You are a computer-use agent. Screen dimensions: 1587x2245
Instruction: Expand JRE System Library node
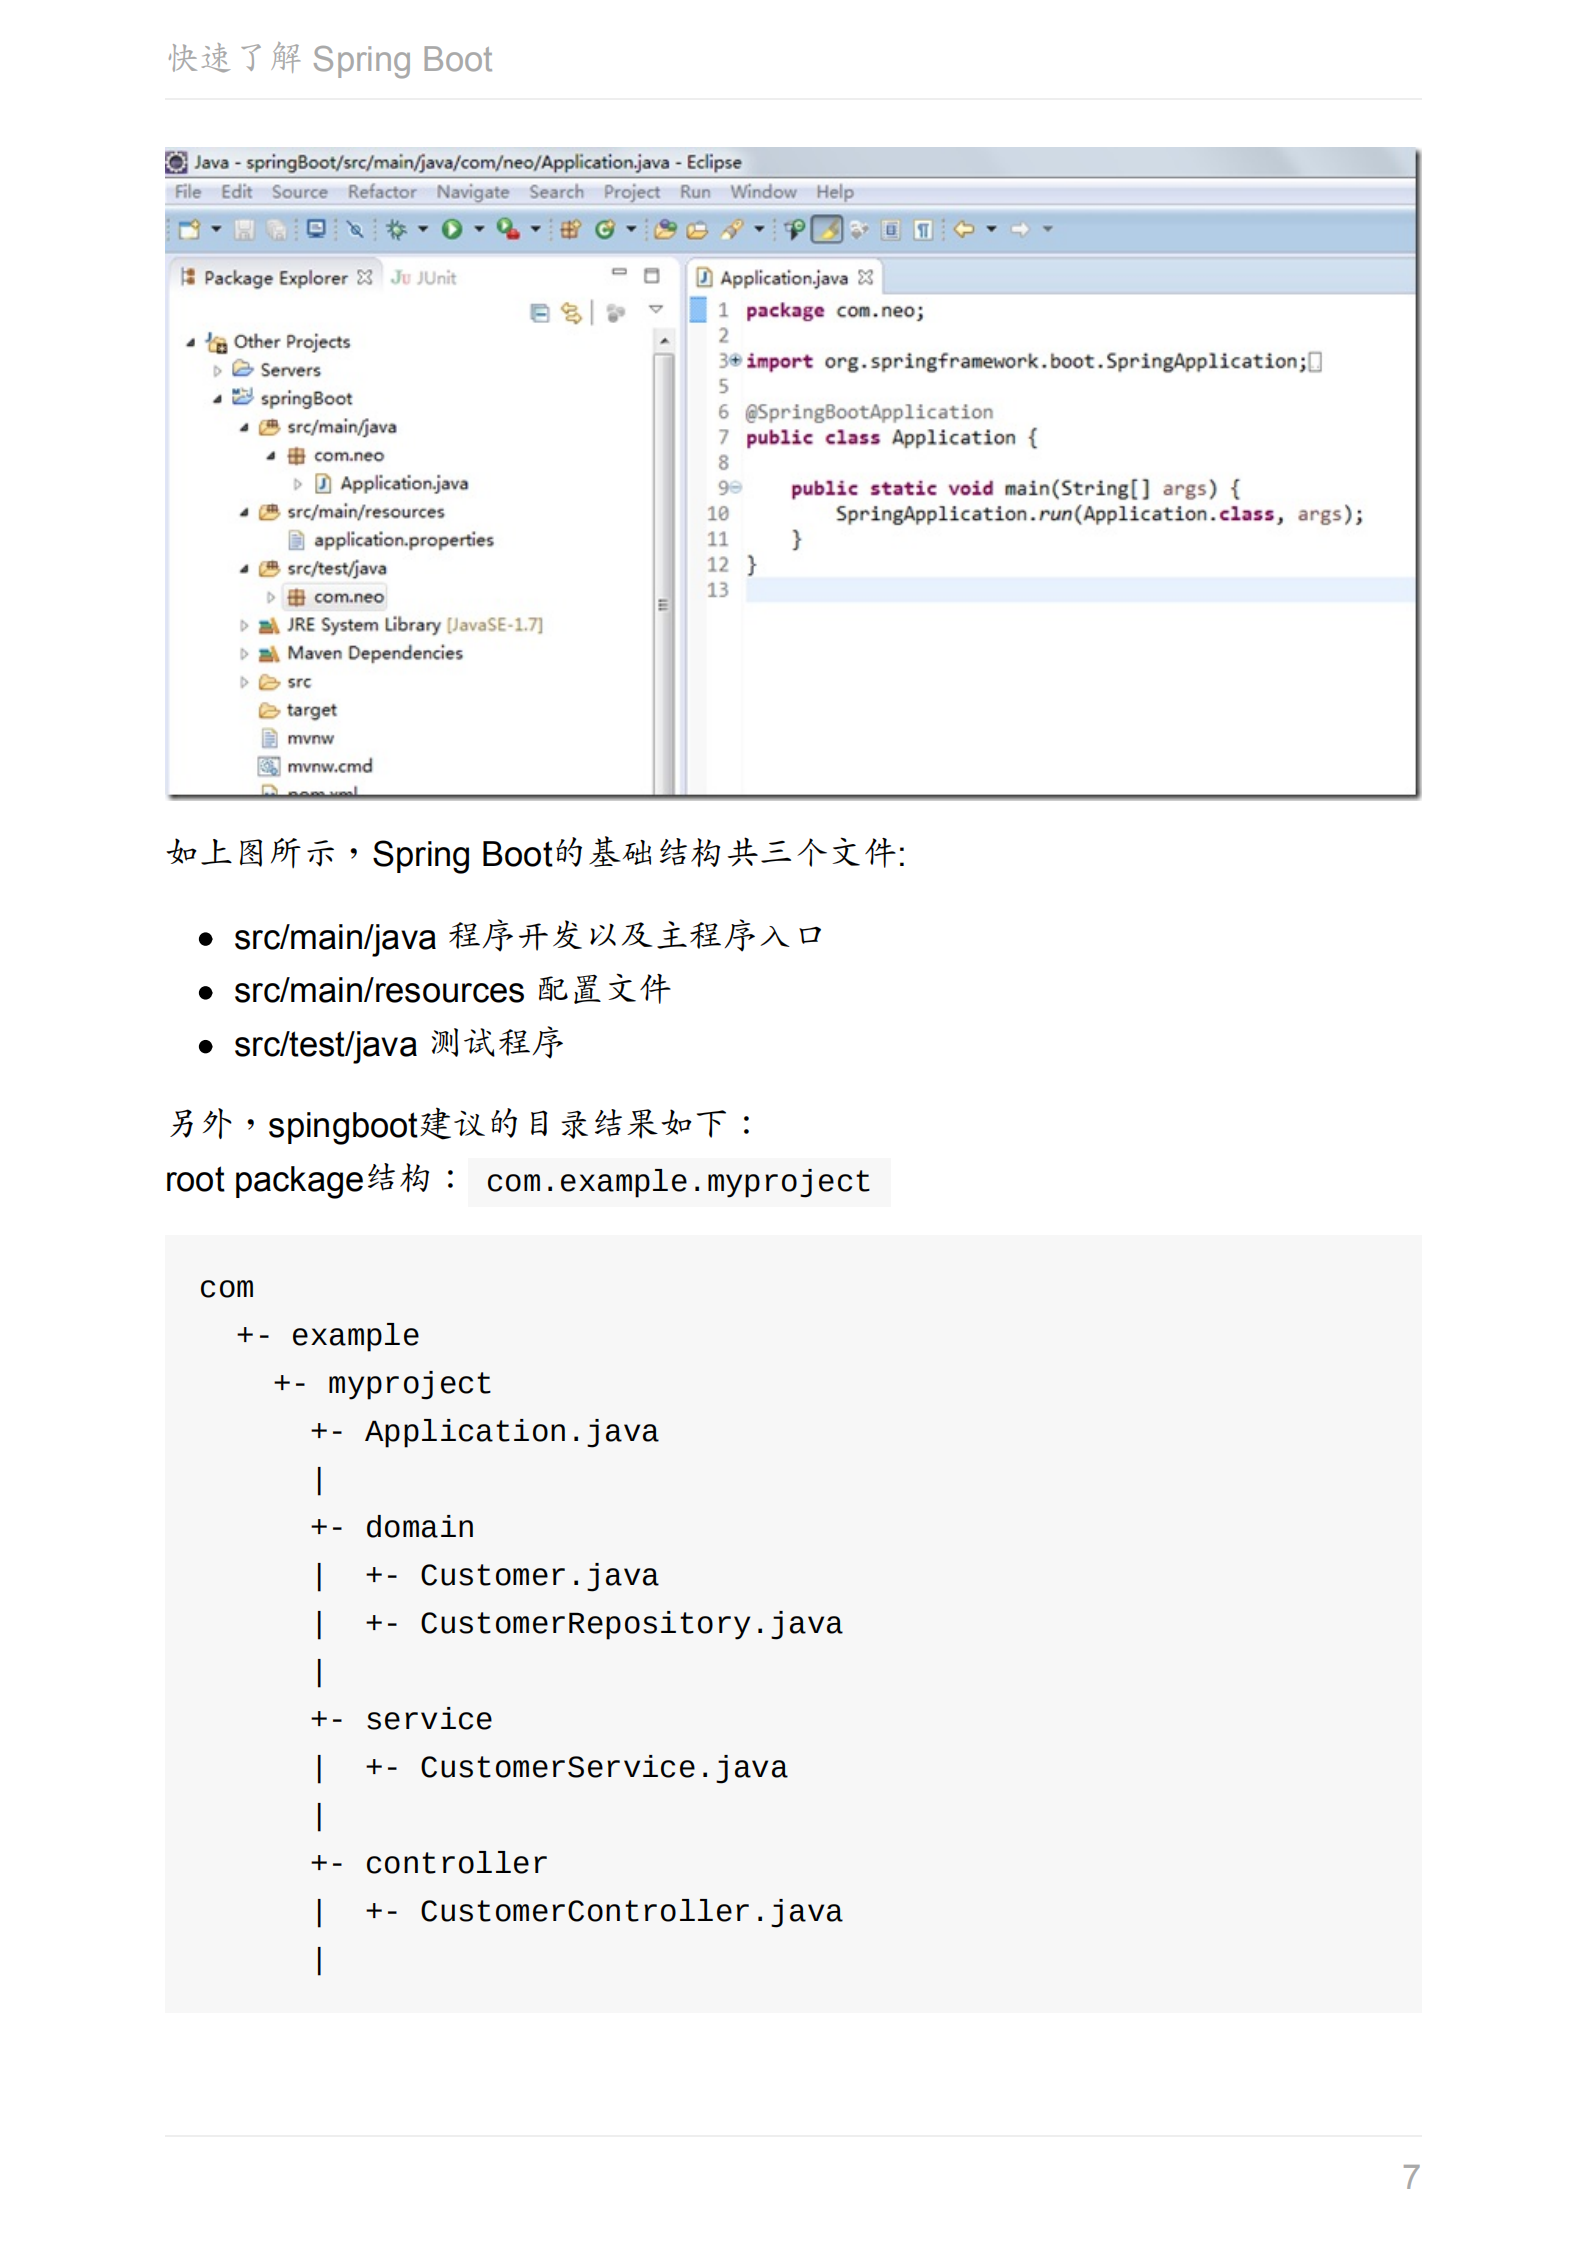244,626
